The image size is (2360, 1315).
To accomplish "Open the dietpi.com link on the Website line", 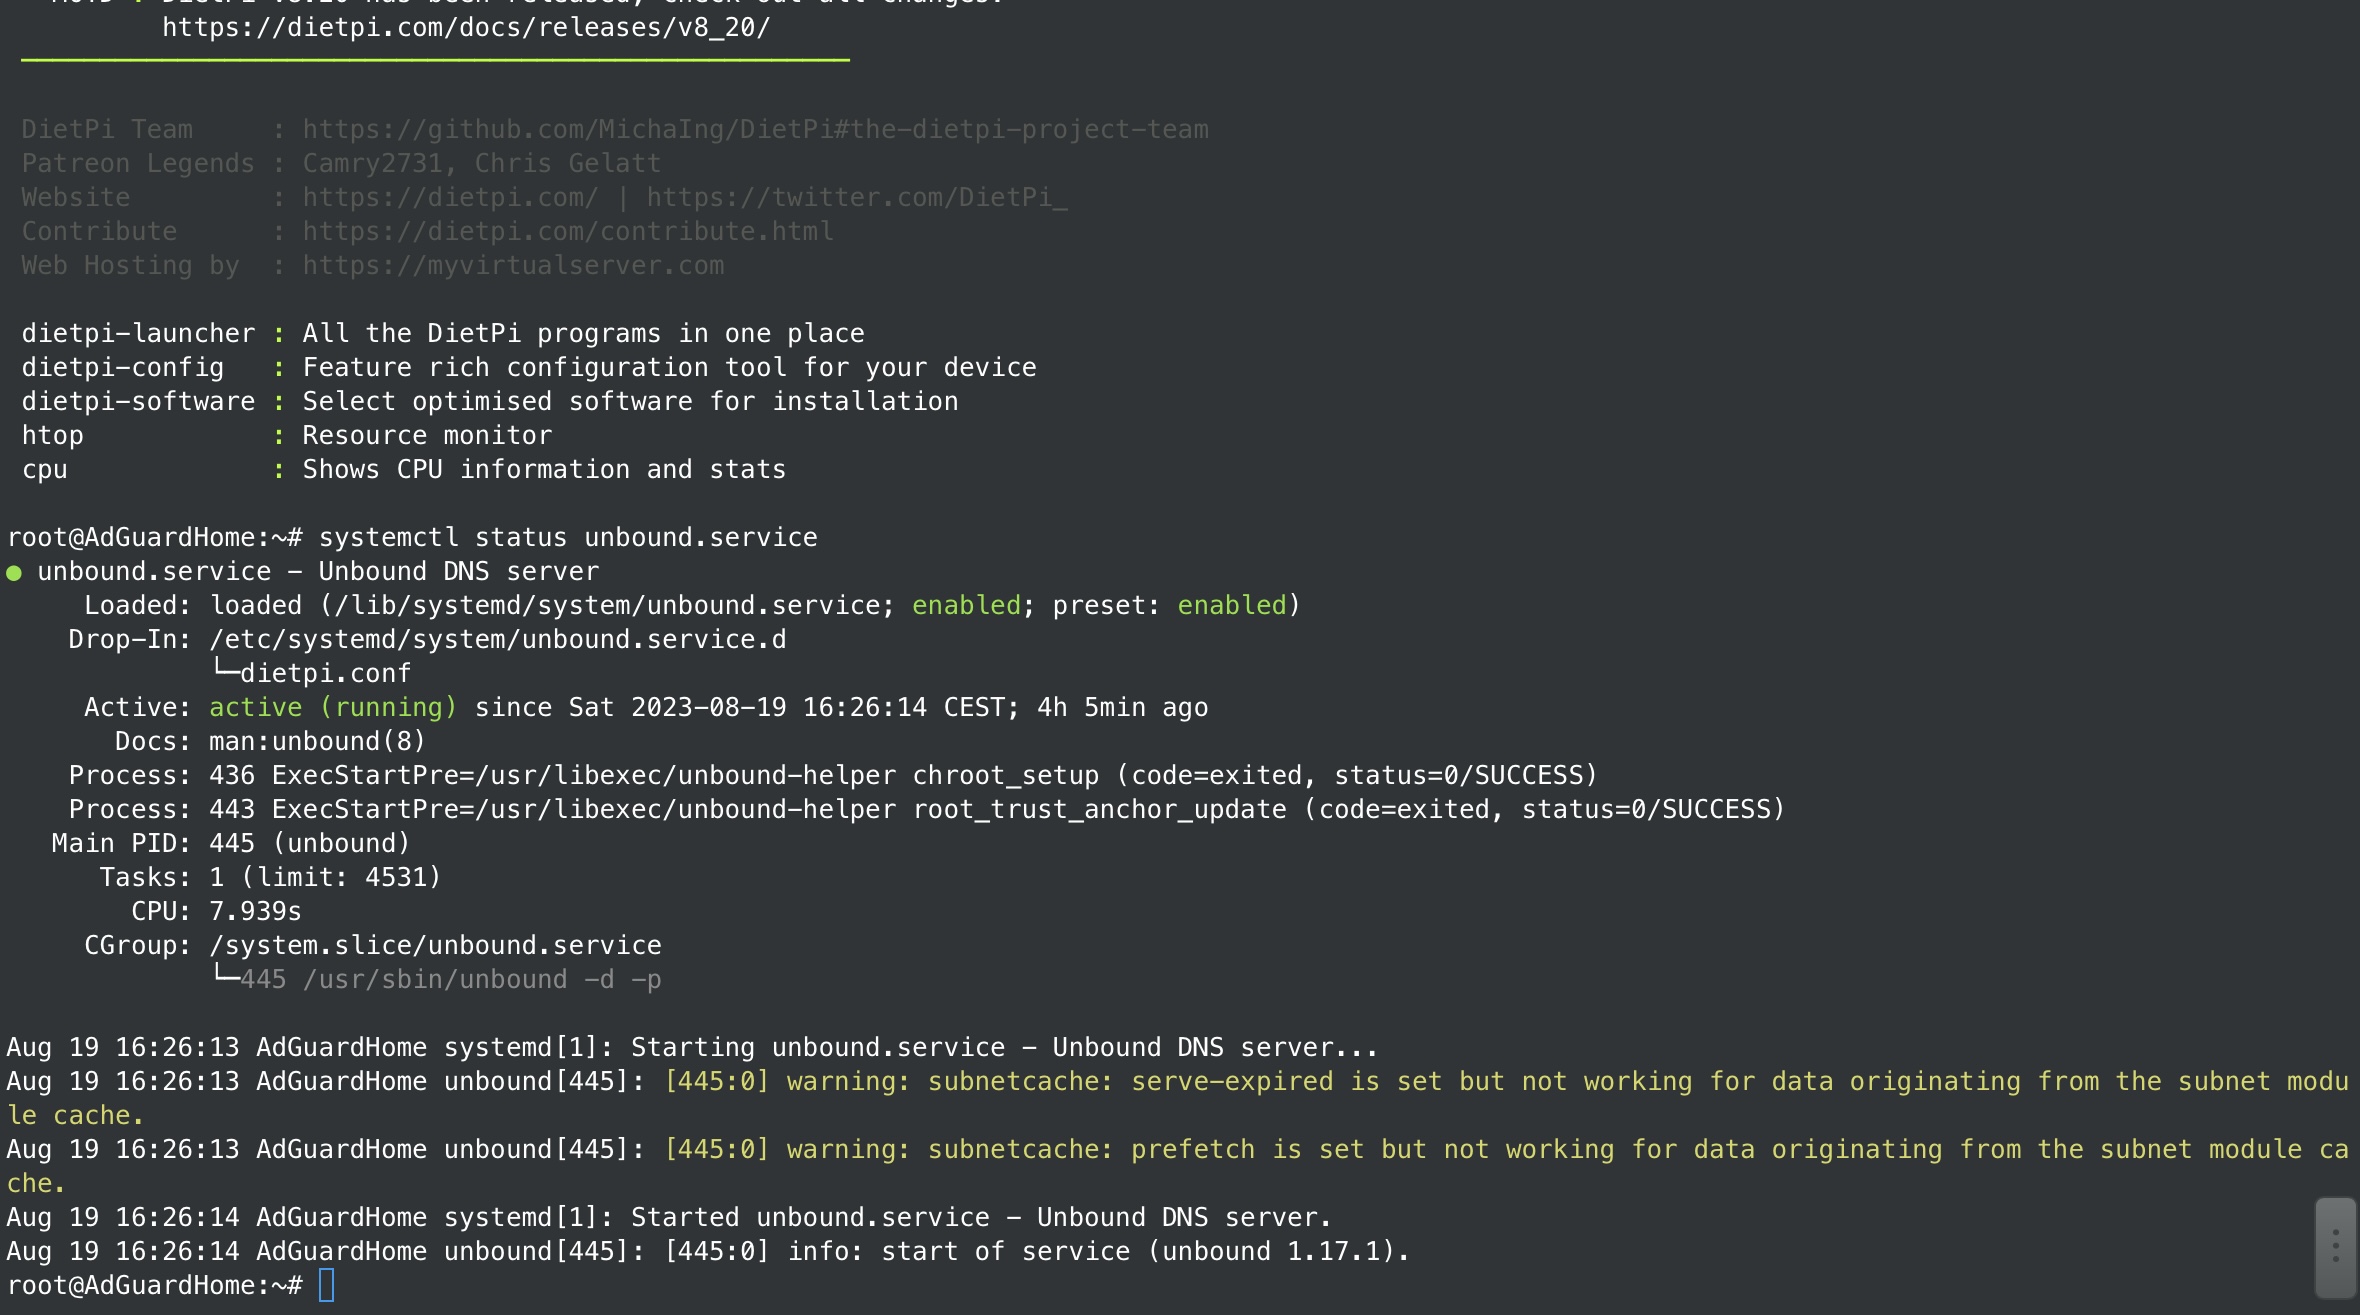I will click(x=450, y=198).
